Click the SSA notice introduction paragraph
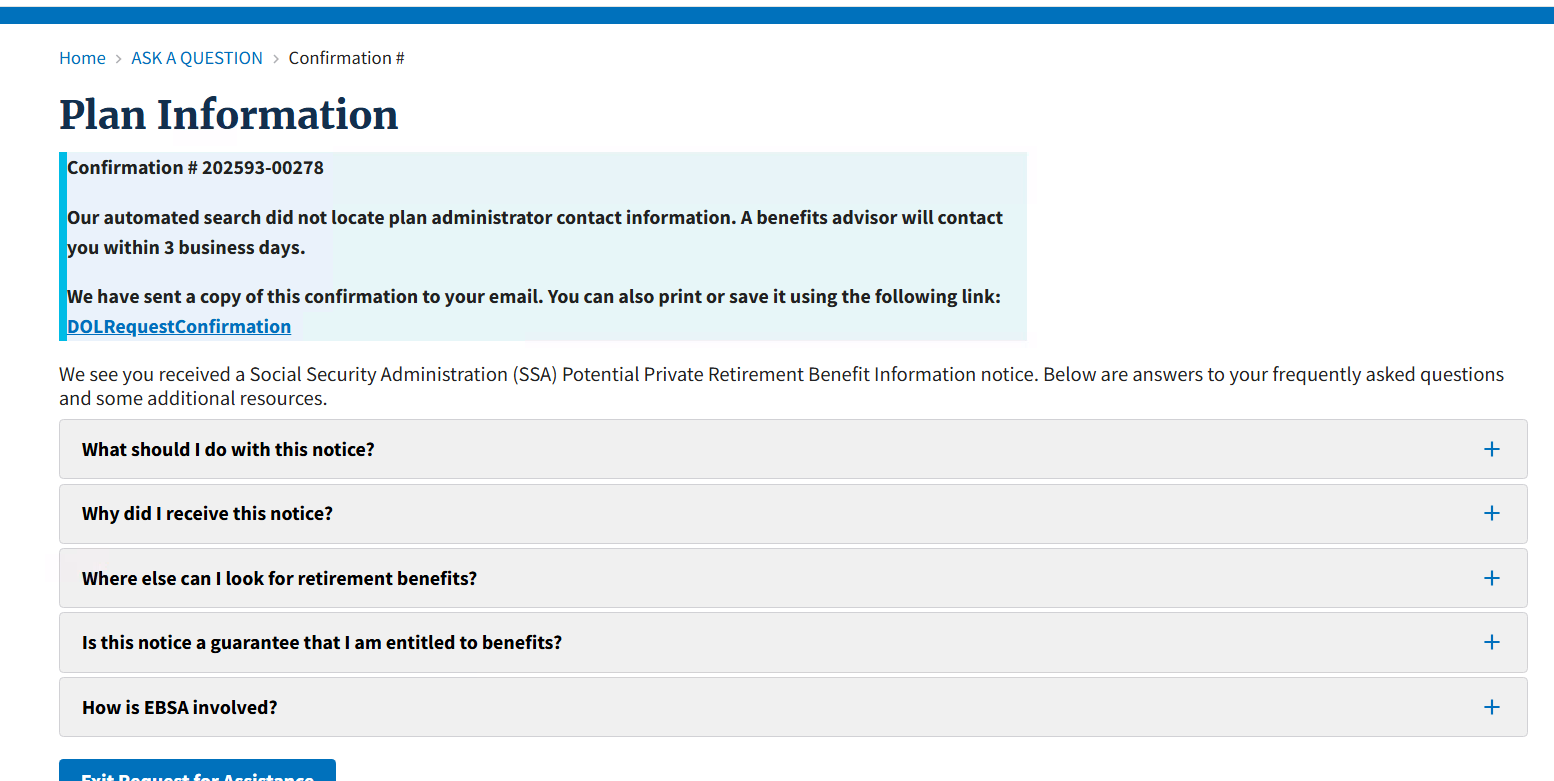Viewport: 1554px width, 781px height. point(780,386)
